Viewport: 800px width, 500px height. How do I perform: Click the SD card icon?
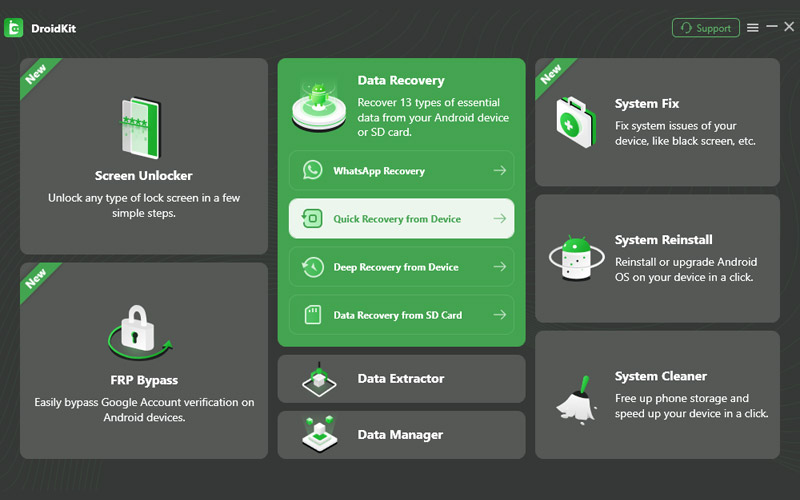[312, 315]
